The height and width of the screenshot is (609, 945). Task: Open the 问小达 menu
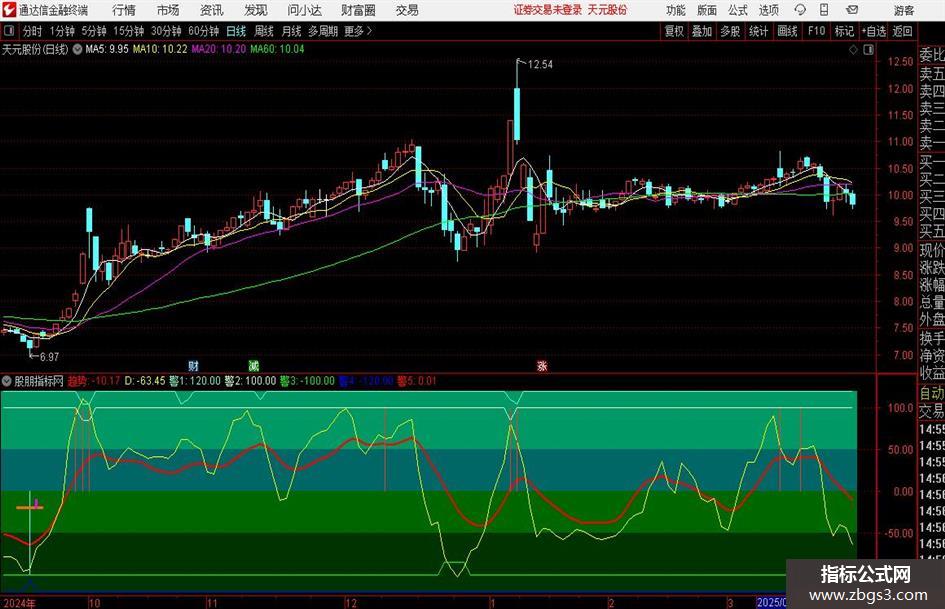coord(304,10)
